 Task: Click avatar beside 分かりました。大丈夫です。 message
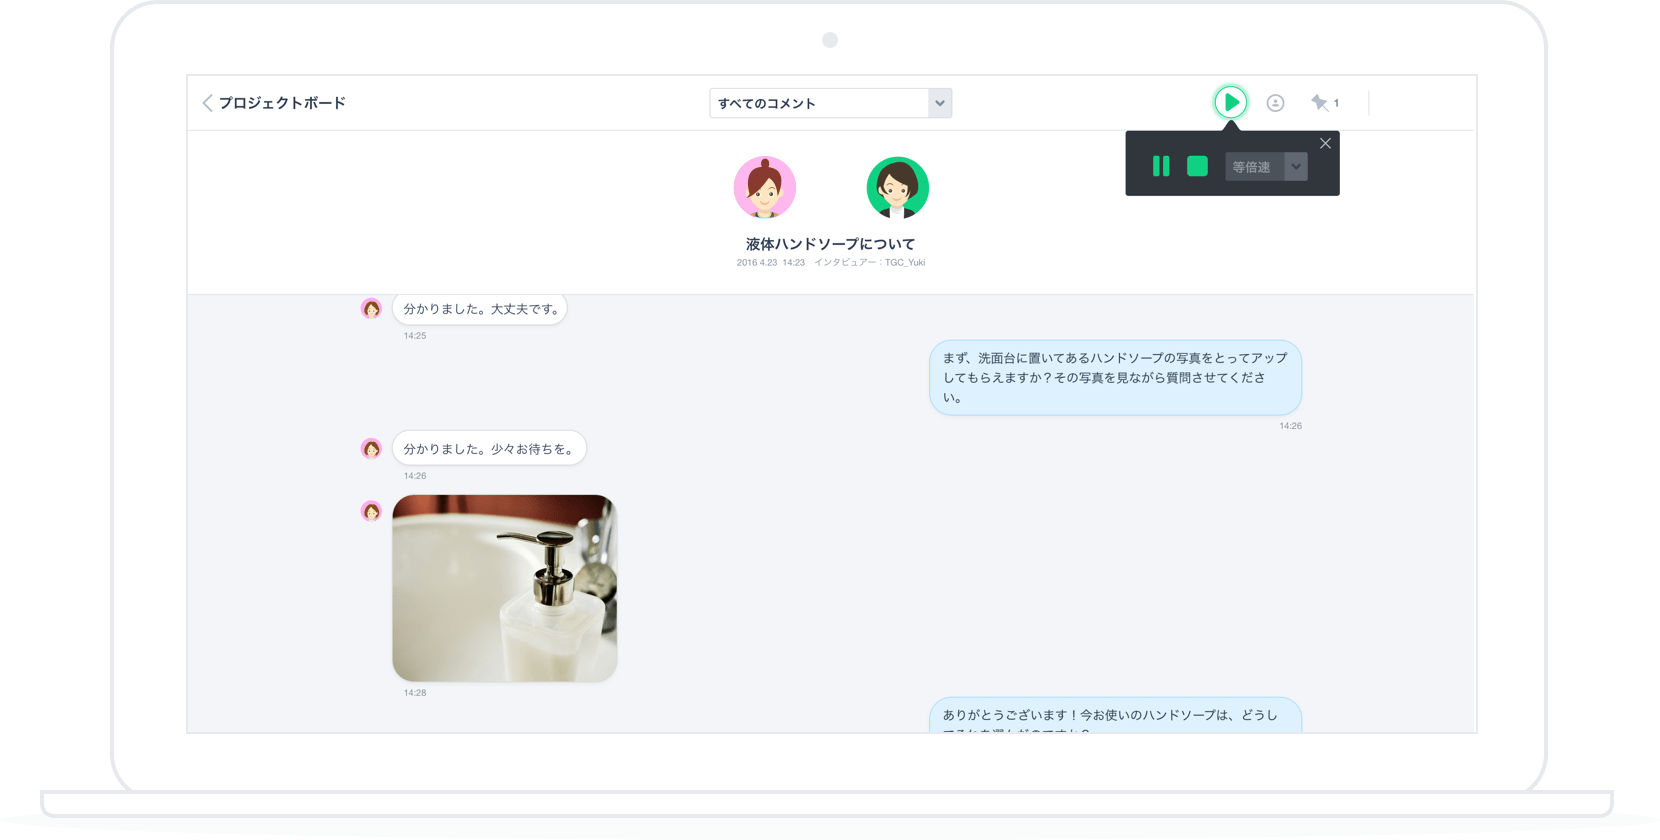point(371,309)
